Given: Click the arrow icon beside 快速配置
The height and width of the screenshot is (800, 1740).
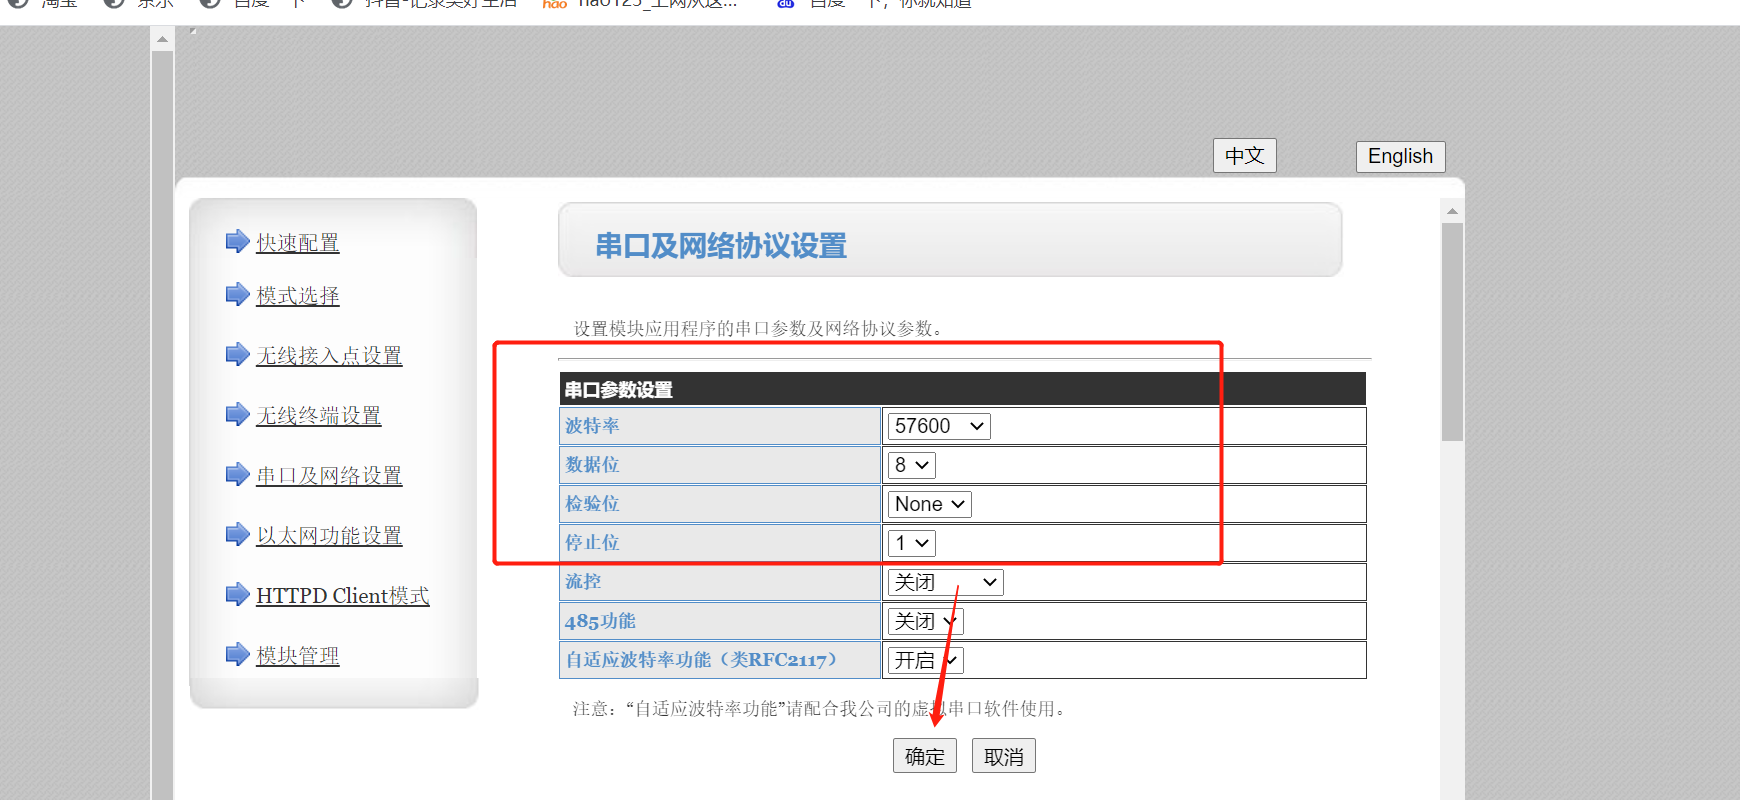Looking at the screenshot, I should coord(237,241).
